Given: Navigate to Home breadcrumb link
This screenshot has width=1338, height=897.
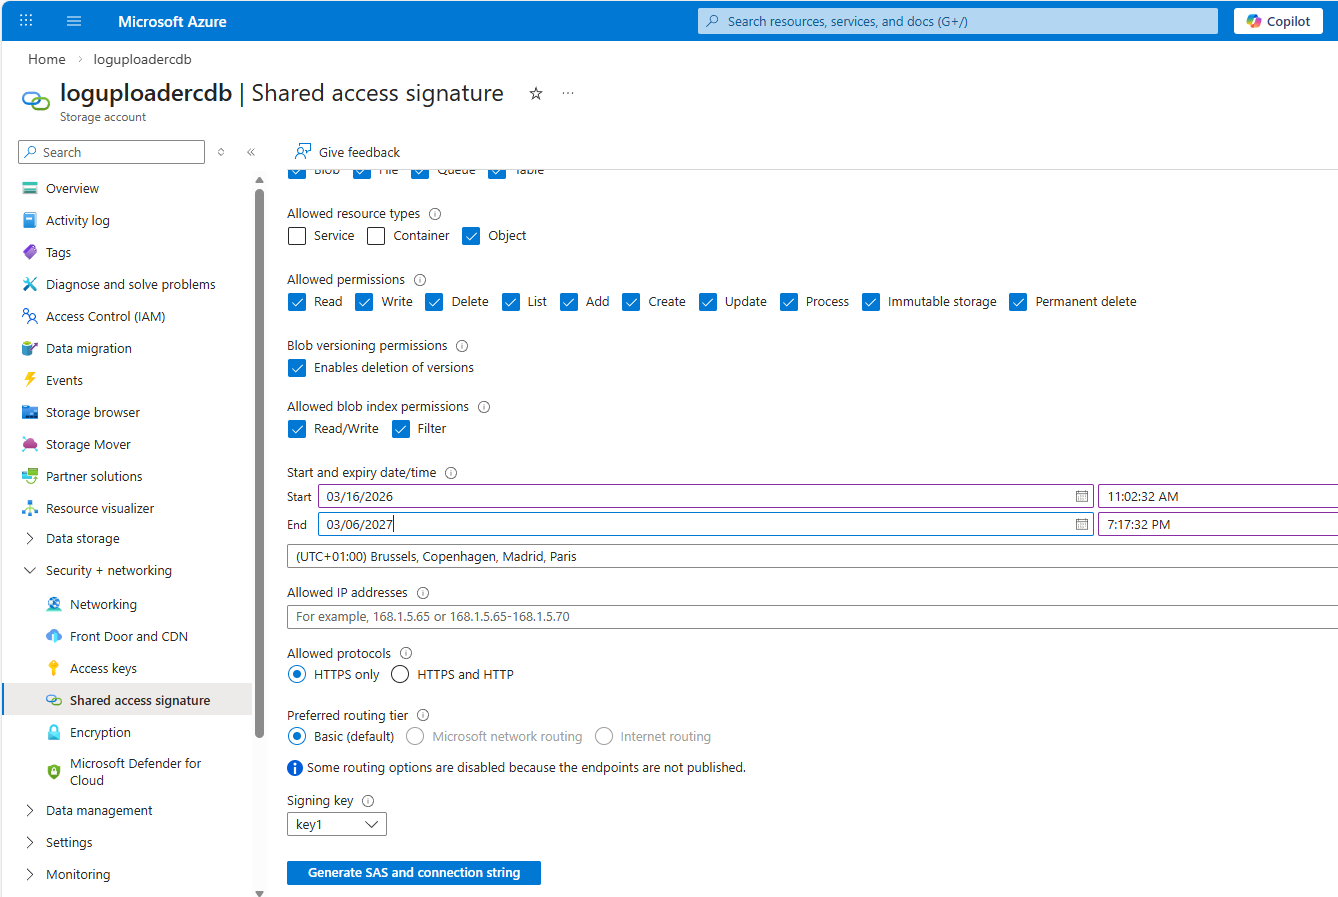Looking at the screenshot, I should pos(47,60).
